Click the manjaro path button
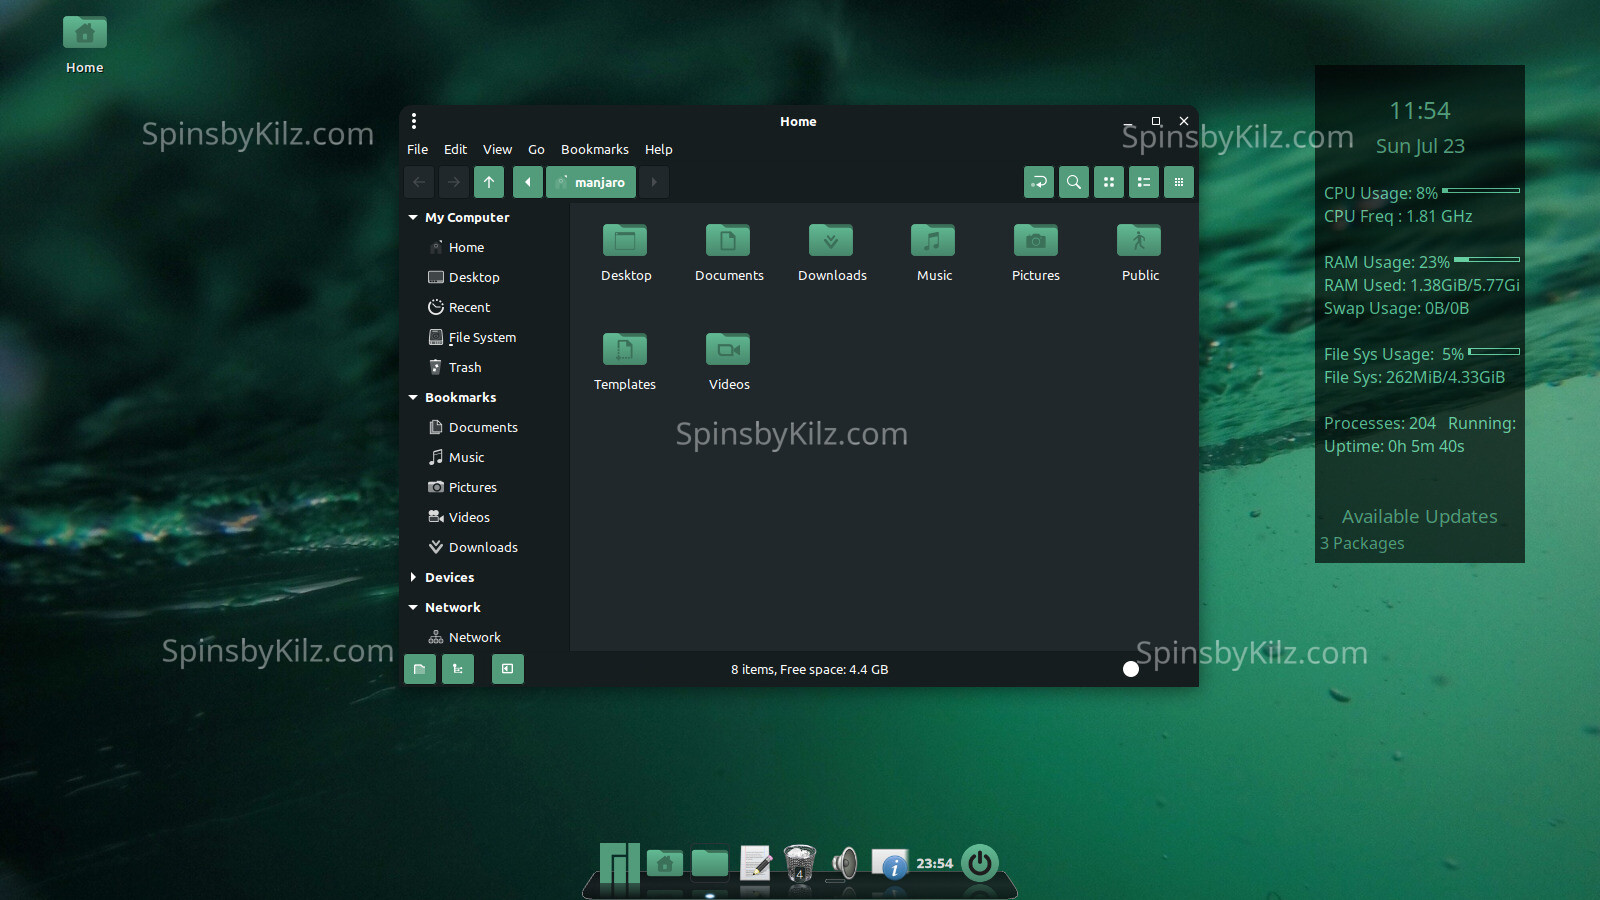 [591, 182]
